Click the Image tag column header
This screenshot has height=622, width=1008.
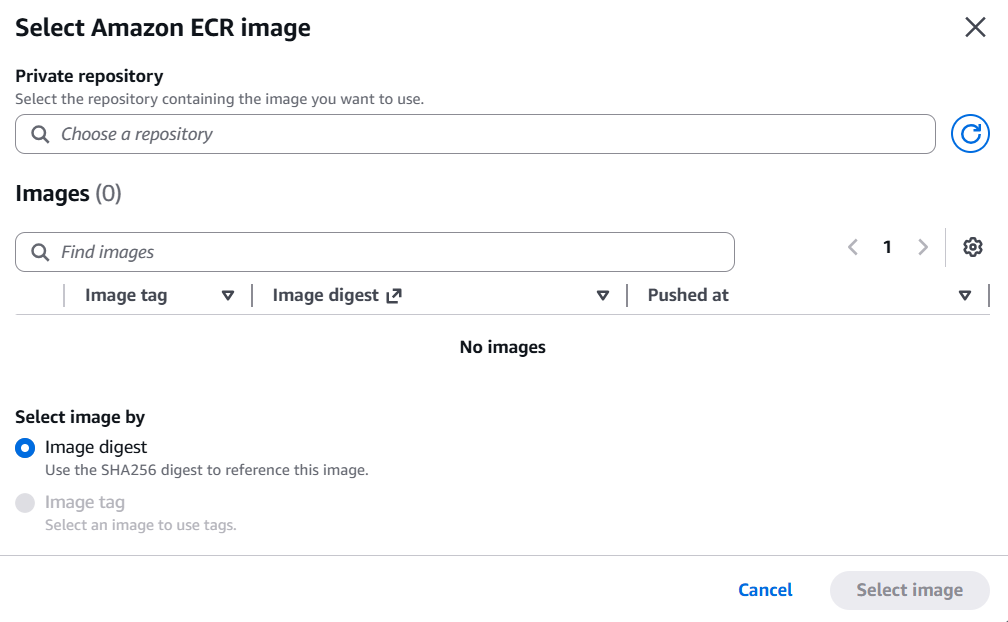point(126,295)
